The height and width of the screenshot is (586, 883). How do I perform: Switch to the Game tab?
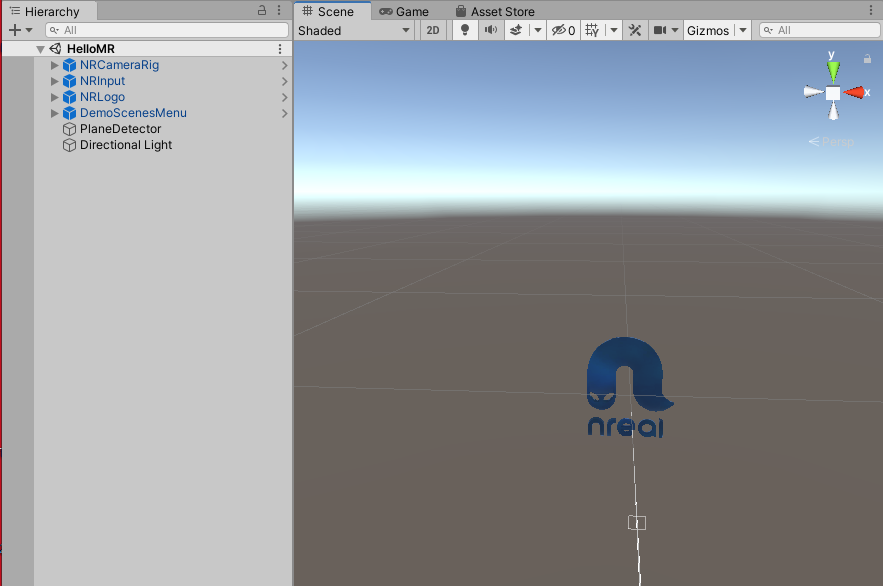404,11
